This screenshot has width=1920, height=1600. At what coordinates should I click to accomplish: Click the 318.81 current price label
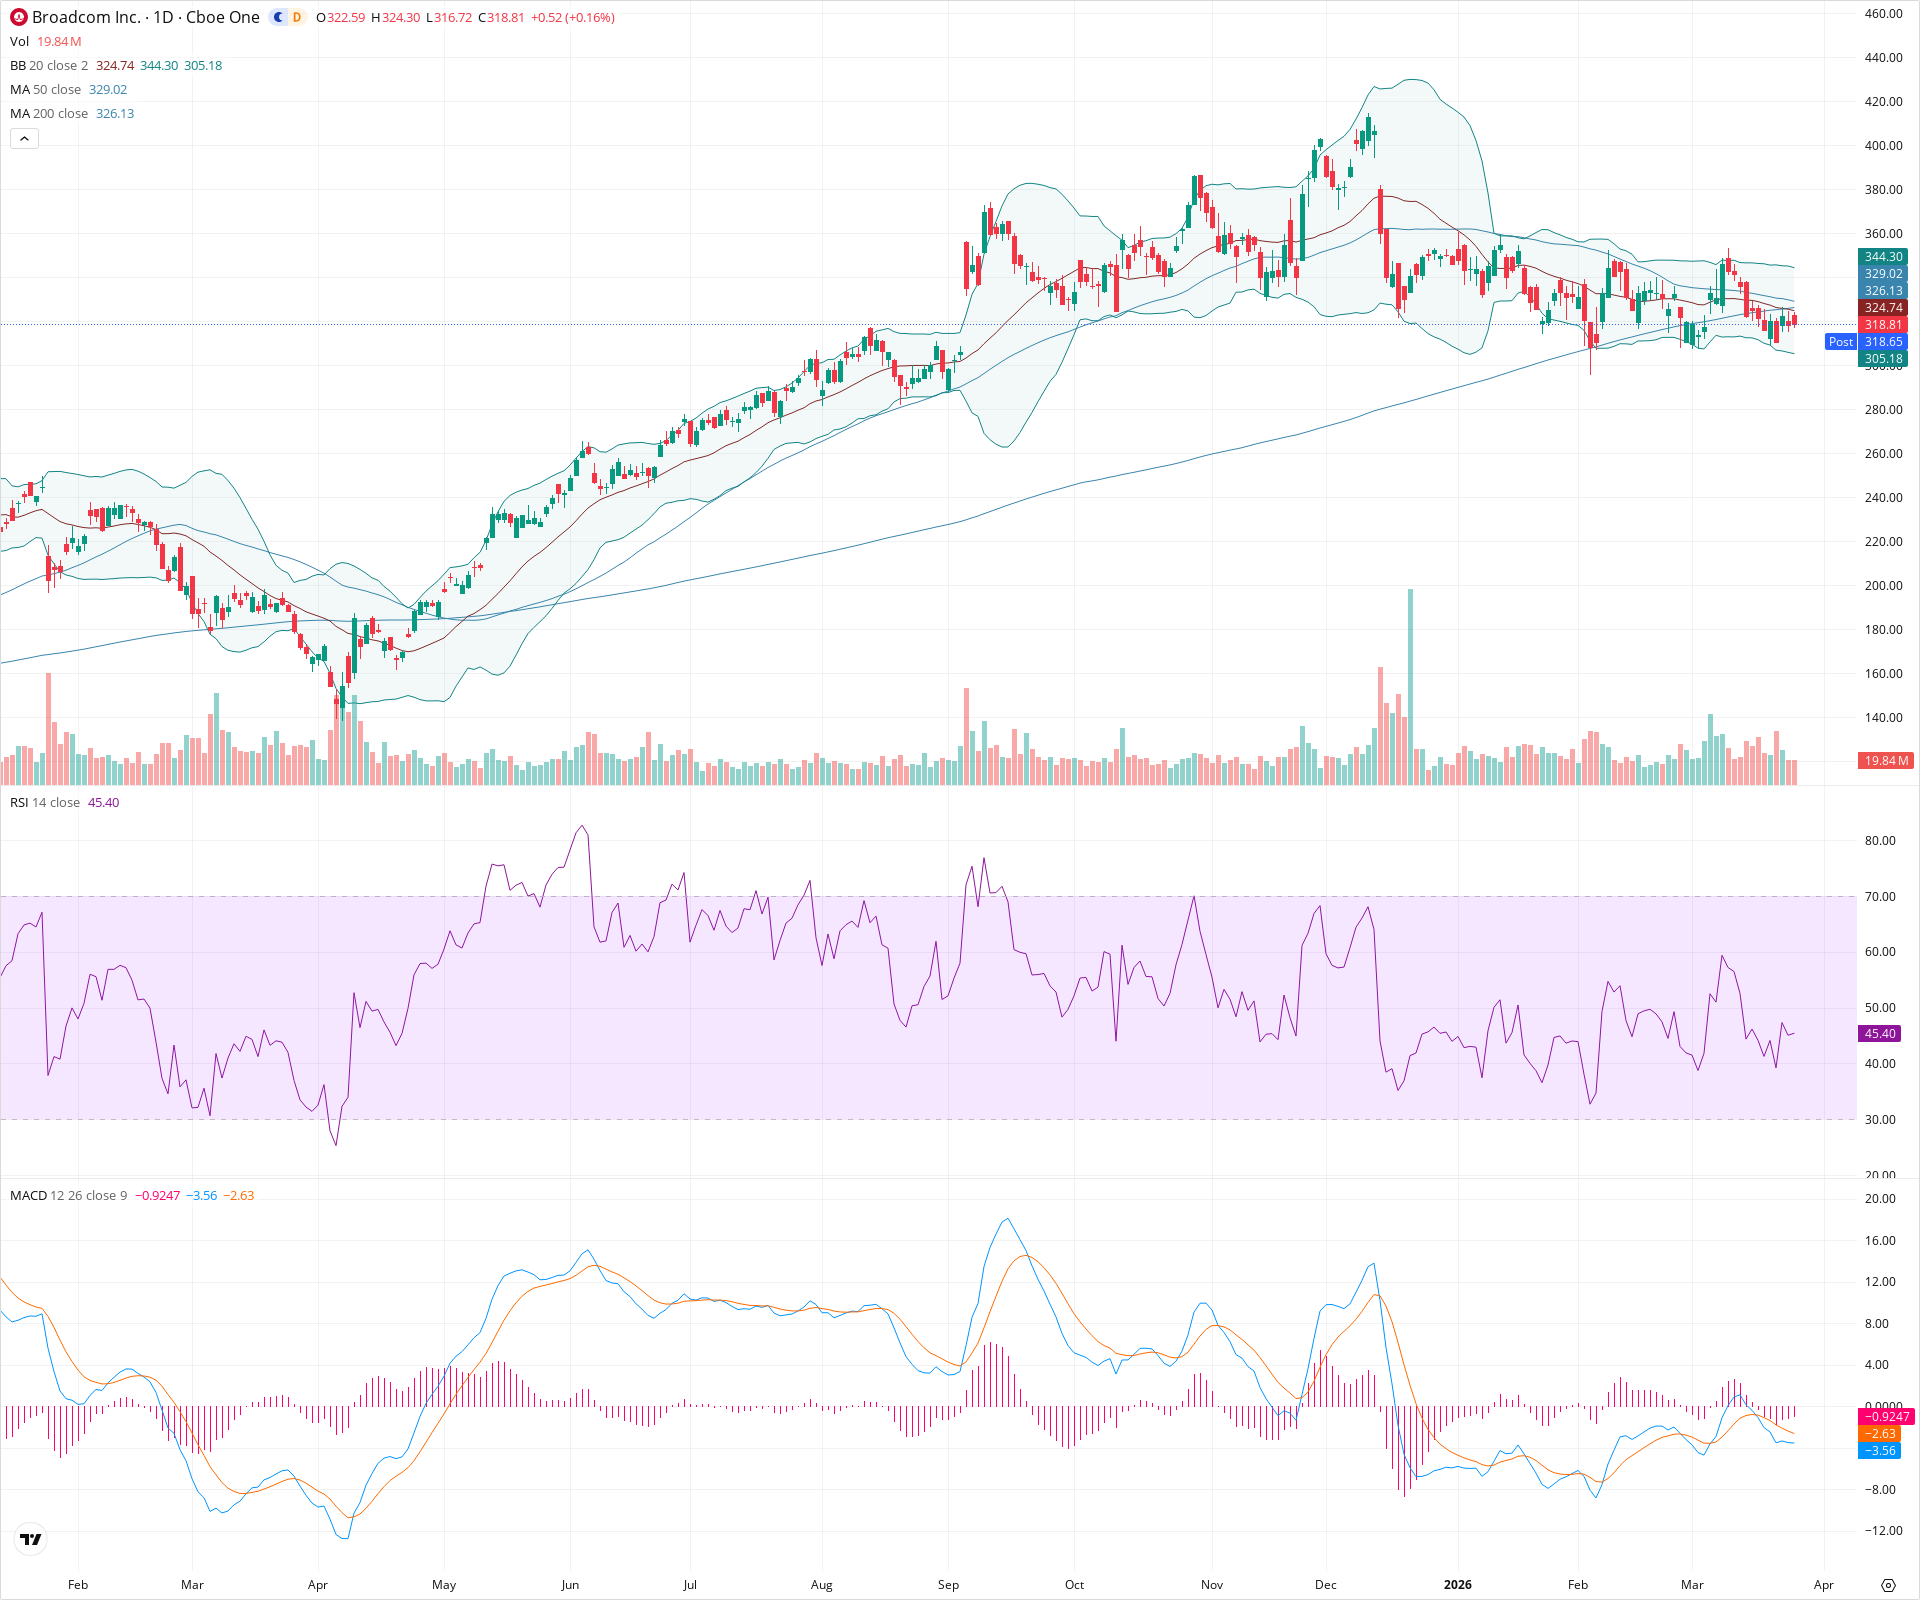click(1883, 325)
